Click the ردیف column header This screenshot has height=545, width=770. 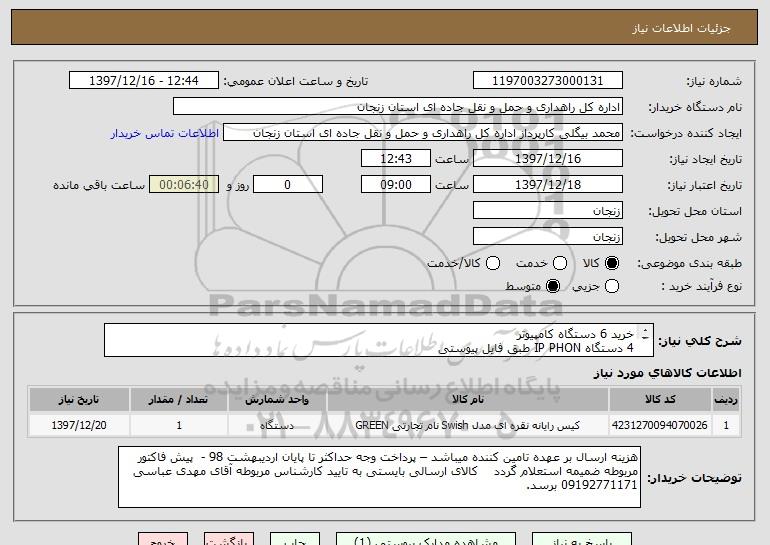tap(726, 399)
